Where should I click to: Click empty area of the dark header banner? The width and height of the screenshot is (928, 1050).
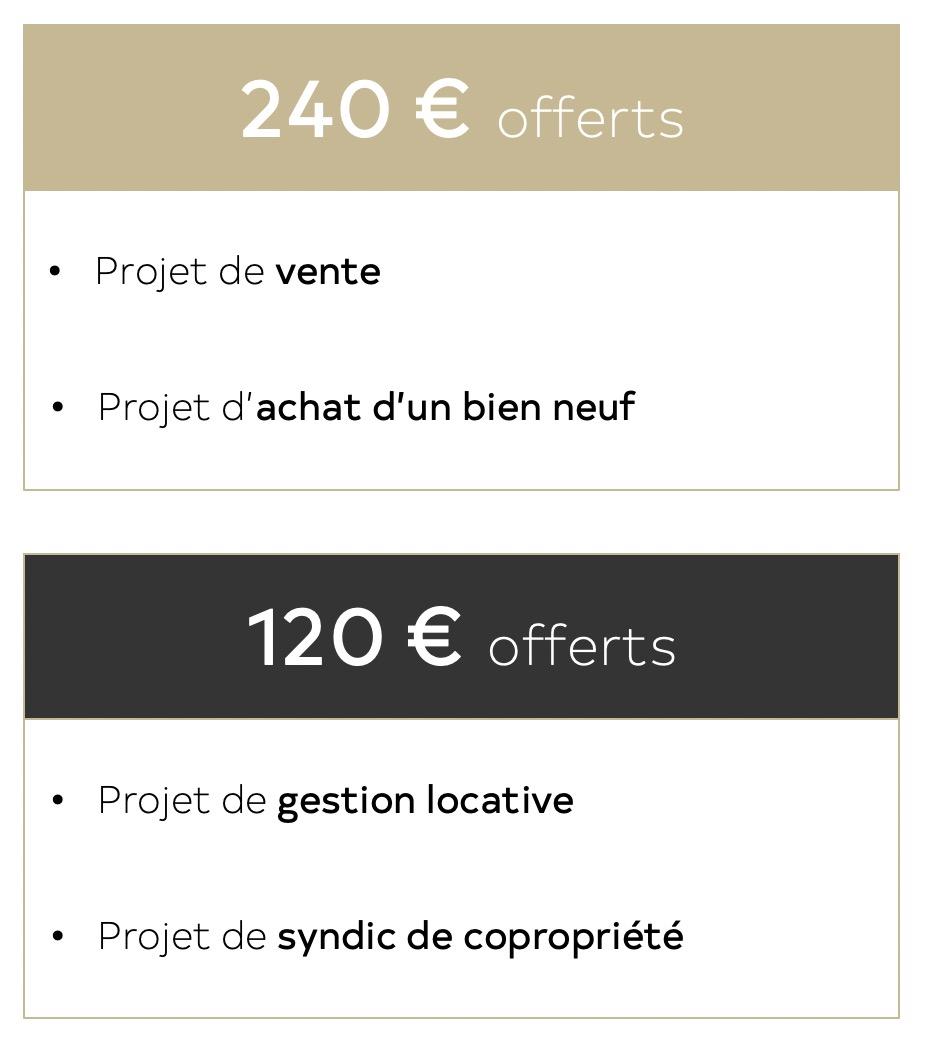click(790, 636)
